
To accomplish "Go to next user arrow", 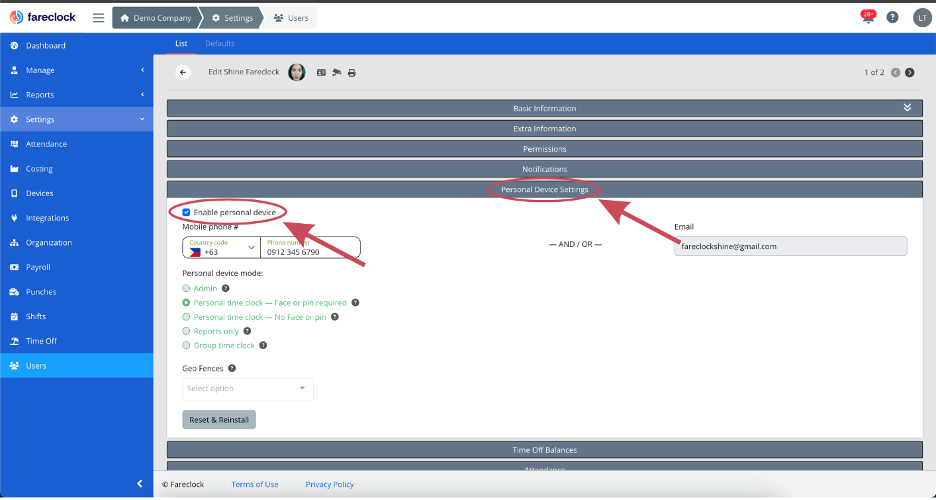I will [909, 72].
